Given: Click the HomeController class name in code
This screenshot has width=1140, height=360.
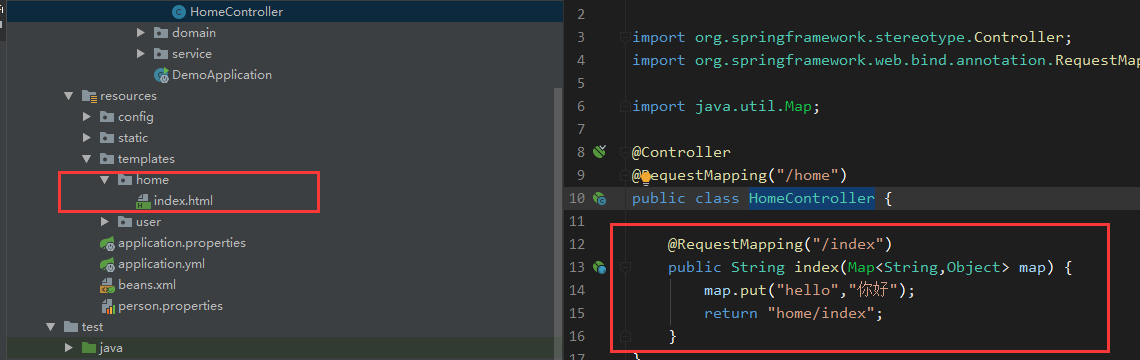Looking at the screenshot, I should pos(811,199).
